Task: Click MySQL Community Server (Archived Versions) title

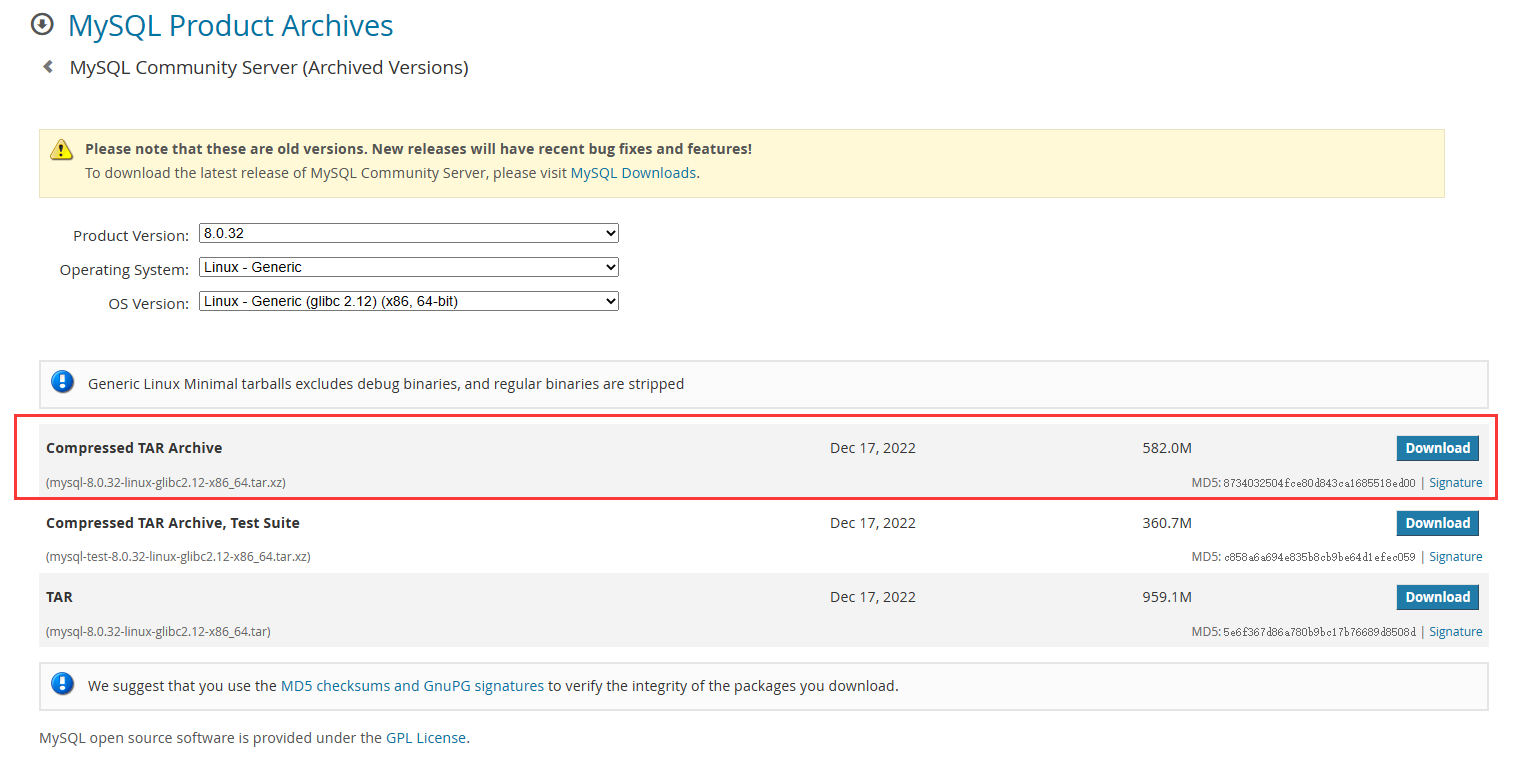Action: 269,67
